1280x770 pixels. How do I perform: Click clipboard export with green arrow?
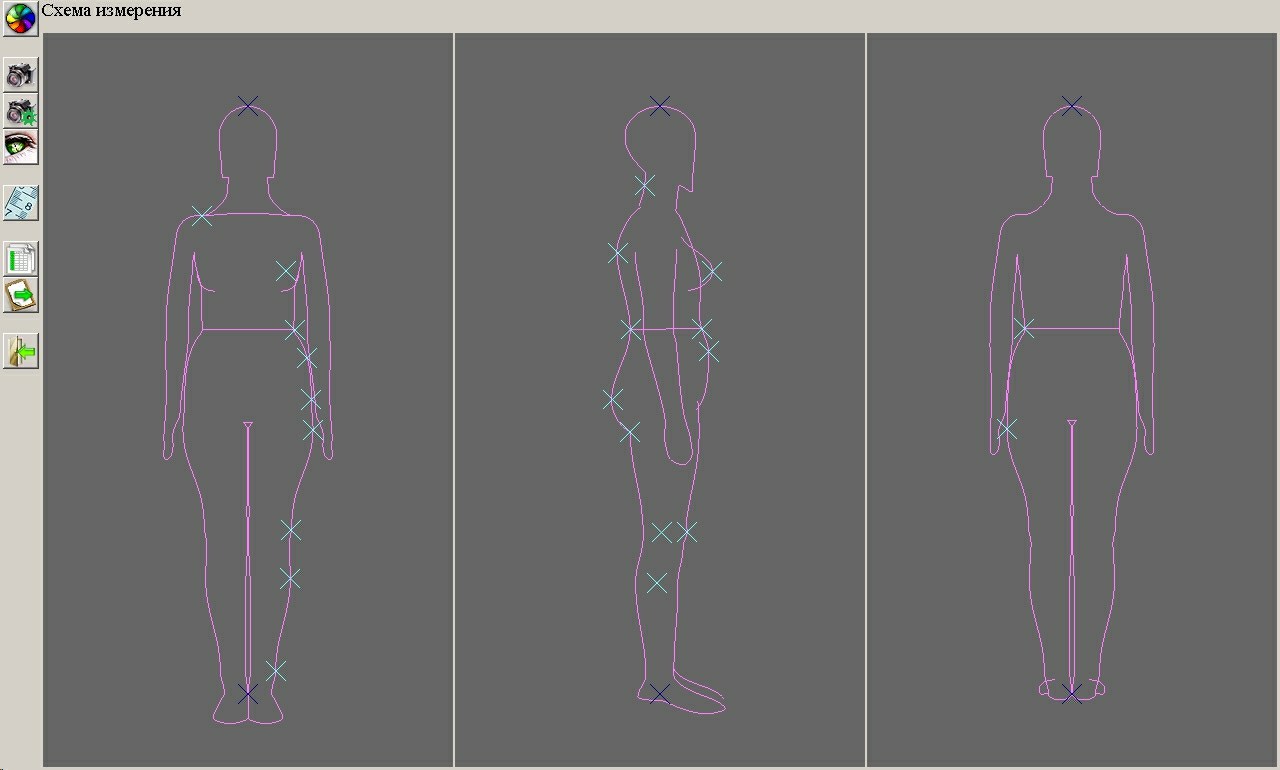pos(20,295)
